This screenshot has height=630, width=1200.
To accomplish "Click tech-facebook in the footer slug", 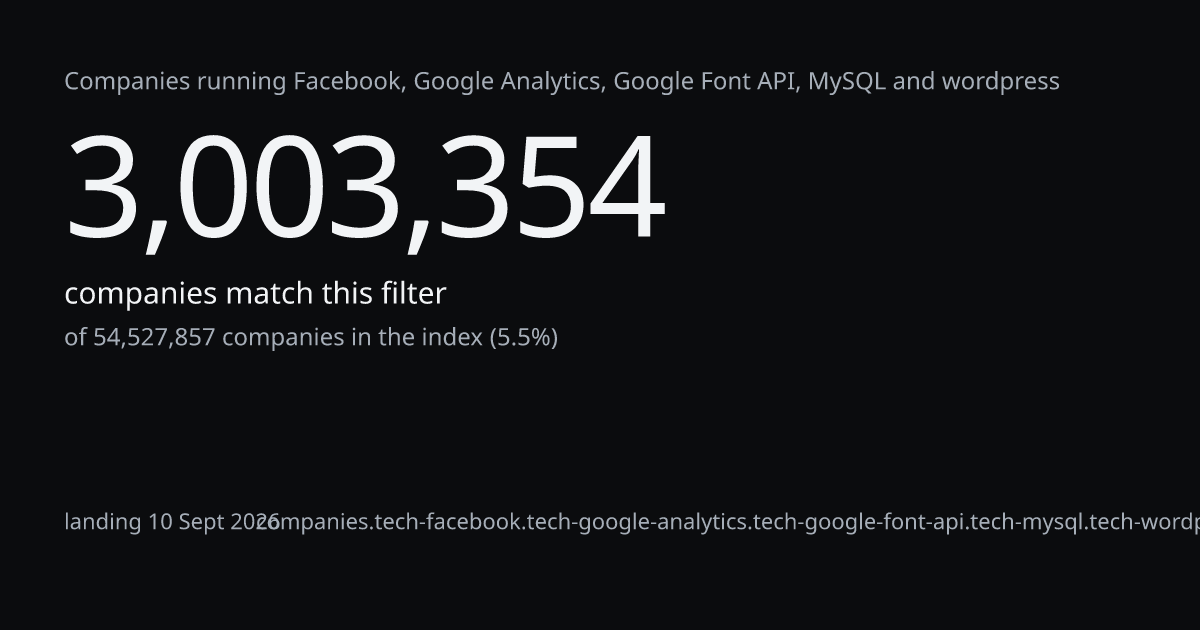I will click(447, 522).
